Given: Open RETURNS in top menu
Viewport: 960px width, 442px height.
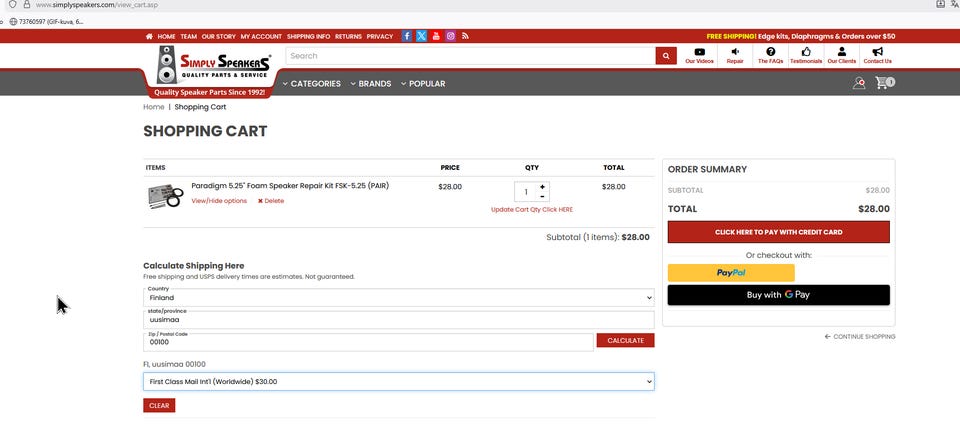Looking at the screenshot, I should point(348,37).
